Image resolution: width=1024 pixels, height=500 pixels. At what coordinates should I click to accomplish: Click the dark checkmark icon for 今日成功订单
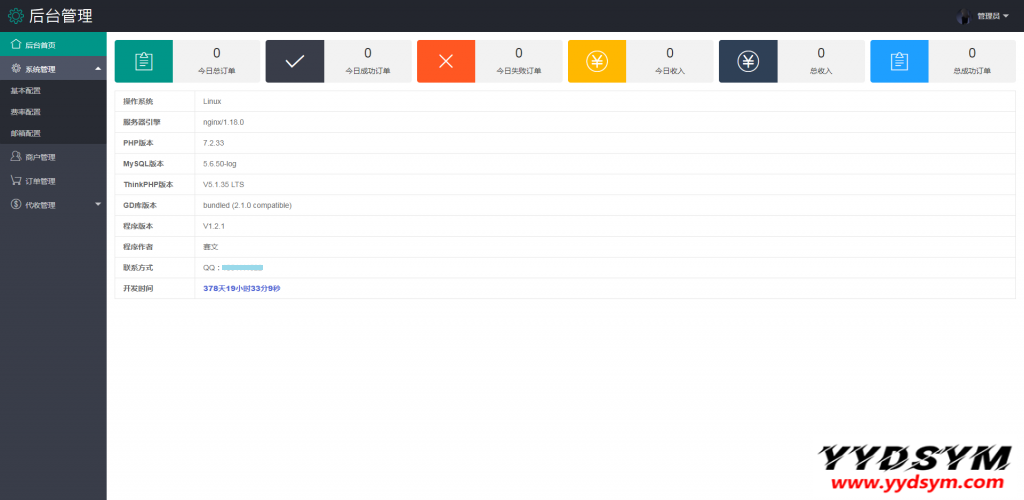[x=295, y=61]
